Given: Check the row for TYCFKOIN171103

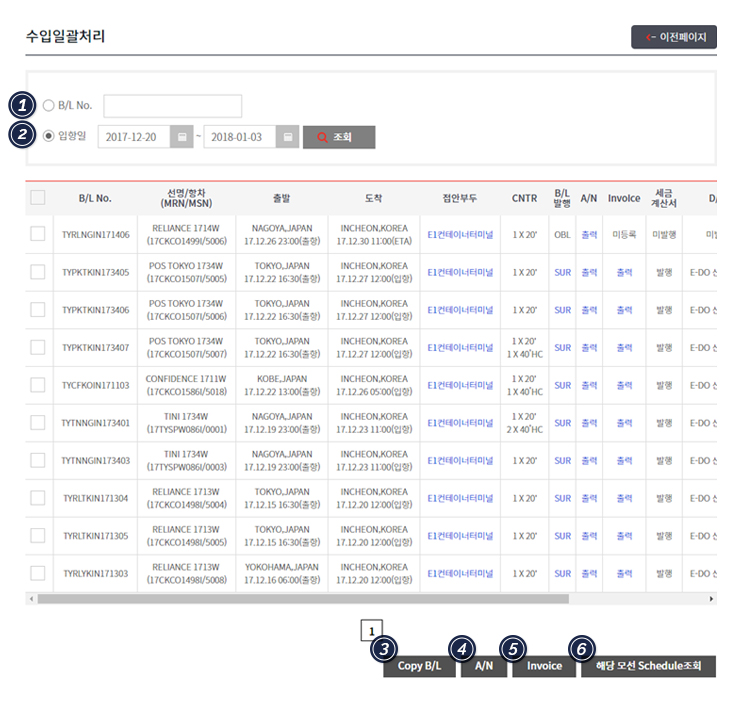Looking at the screenshot, I should [x=38, y=385].
